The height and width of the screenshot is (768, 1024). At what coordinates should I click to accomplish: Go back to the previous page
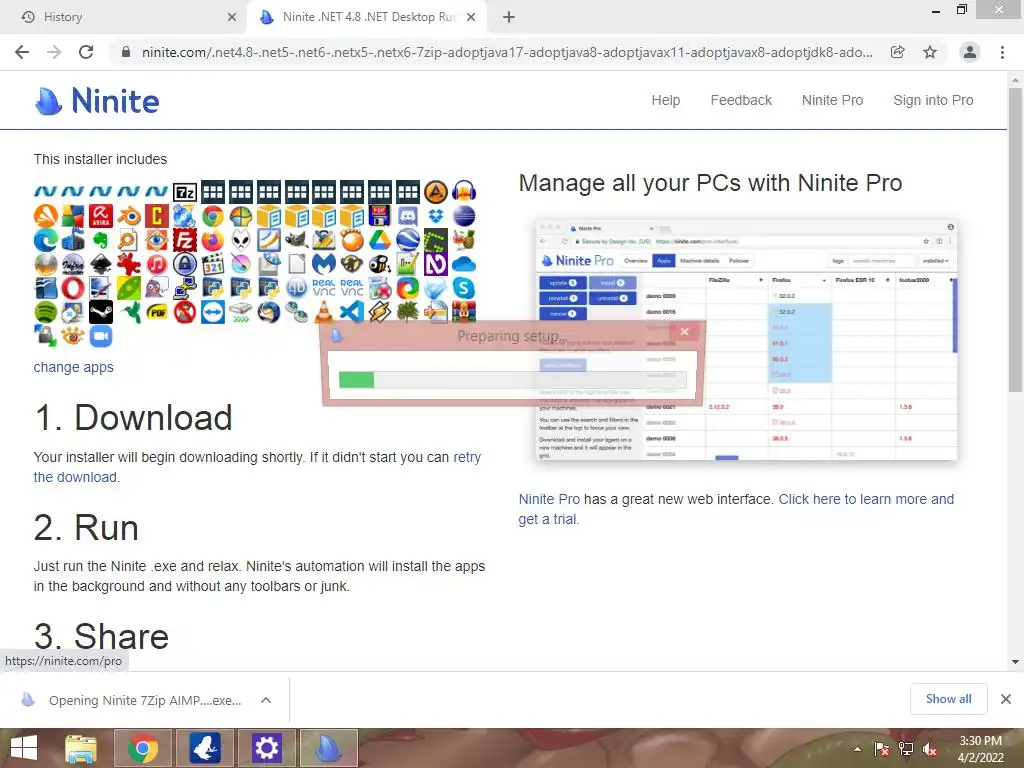(22, 52)
